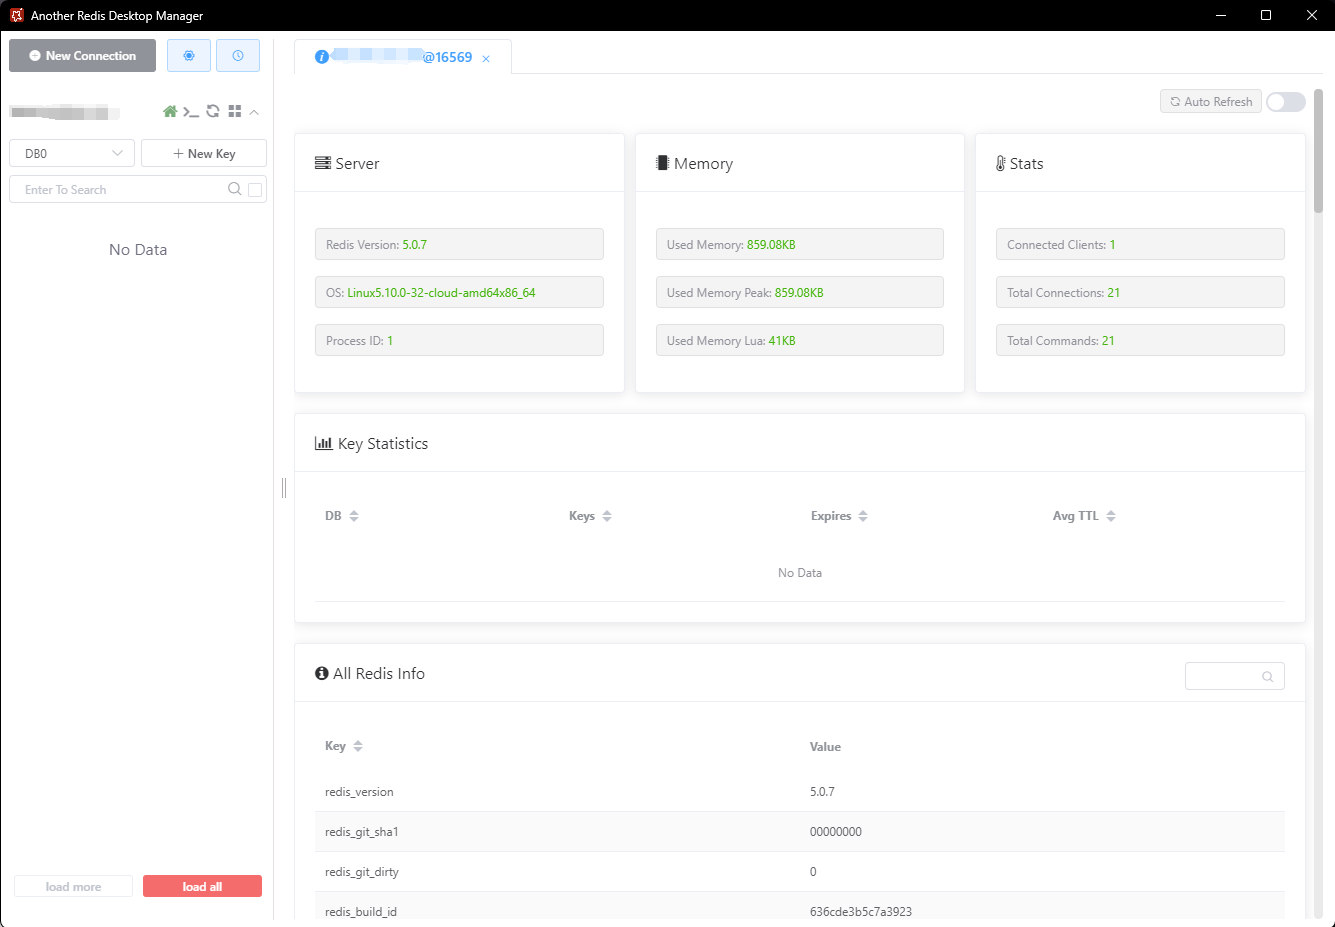Click the search magnifier in key search box
This screenshot has width=1335, height=927.
pos(234,189)
